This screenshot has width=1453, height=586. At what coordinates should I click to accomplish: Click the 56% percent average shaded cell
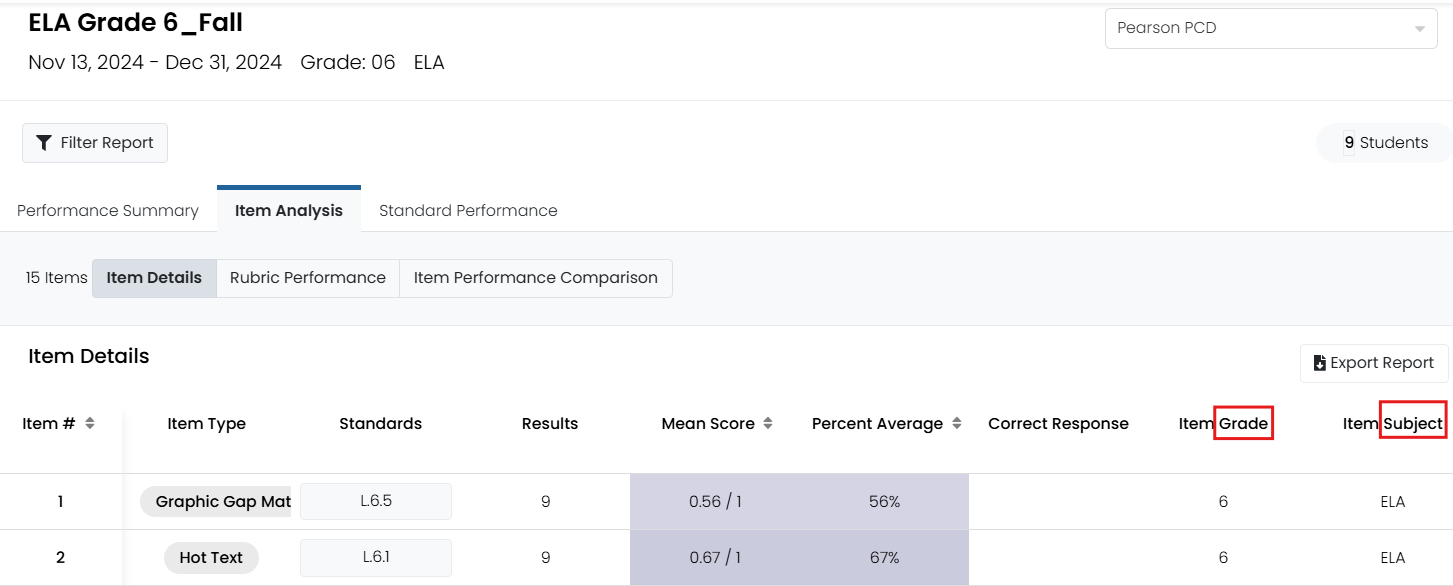click(884, 502)
